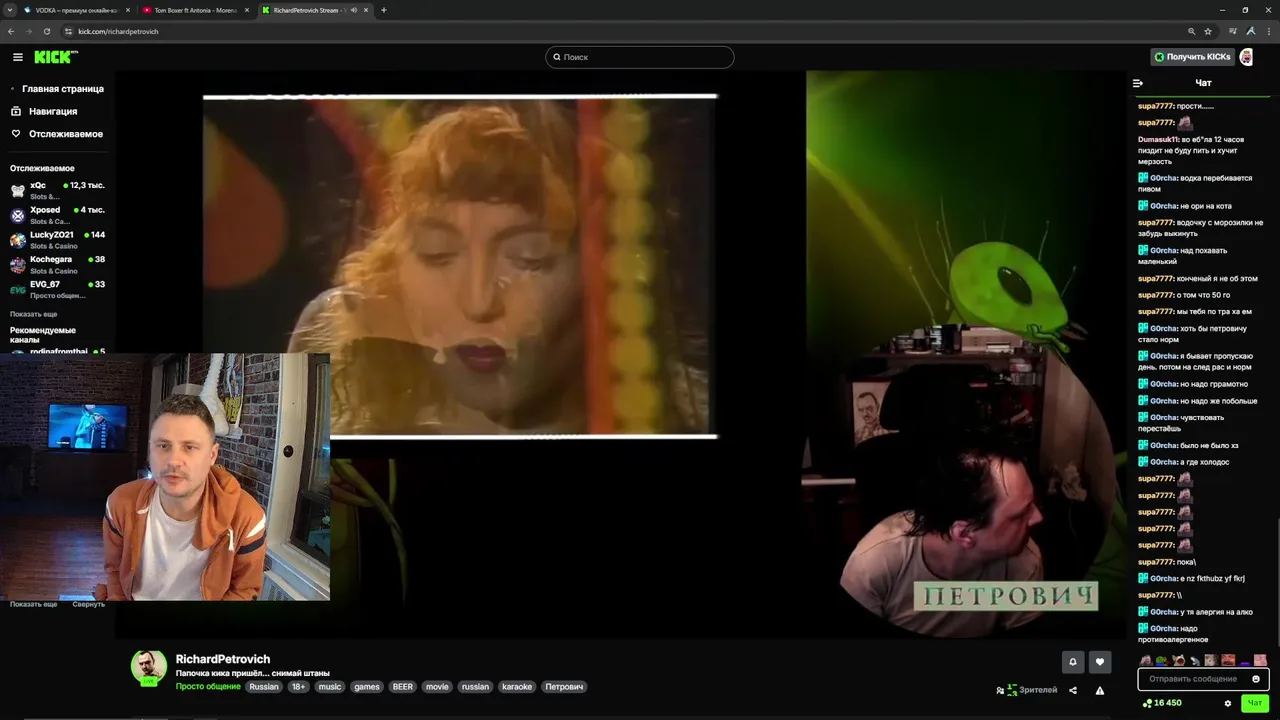Click the 16 450 channel points balance
1280x720 pixels.
[x=1162, y=703]
